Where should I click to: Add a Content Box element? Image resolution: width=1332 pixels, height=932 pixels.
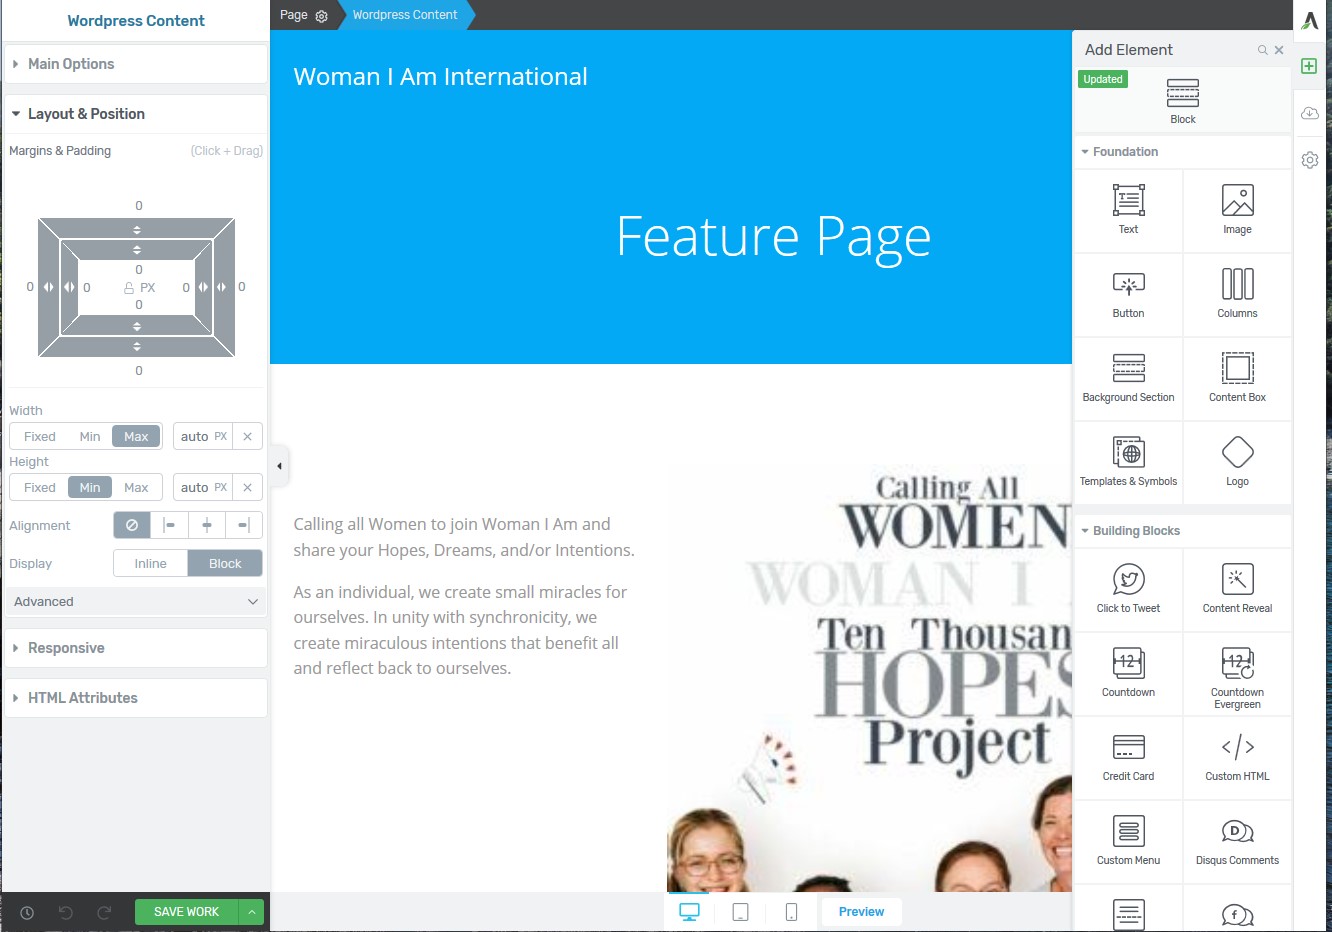(x=1237, y=378)
